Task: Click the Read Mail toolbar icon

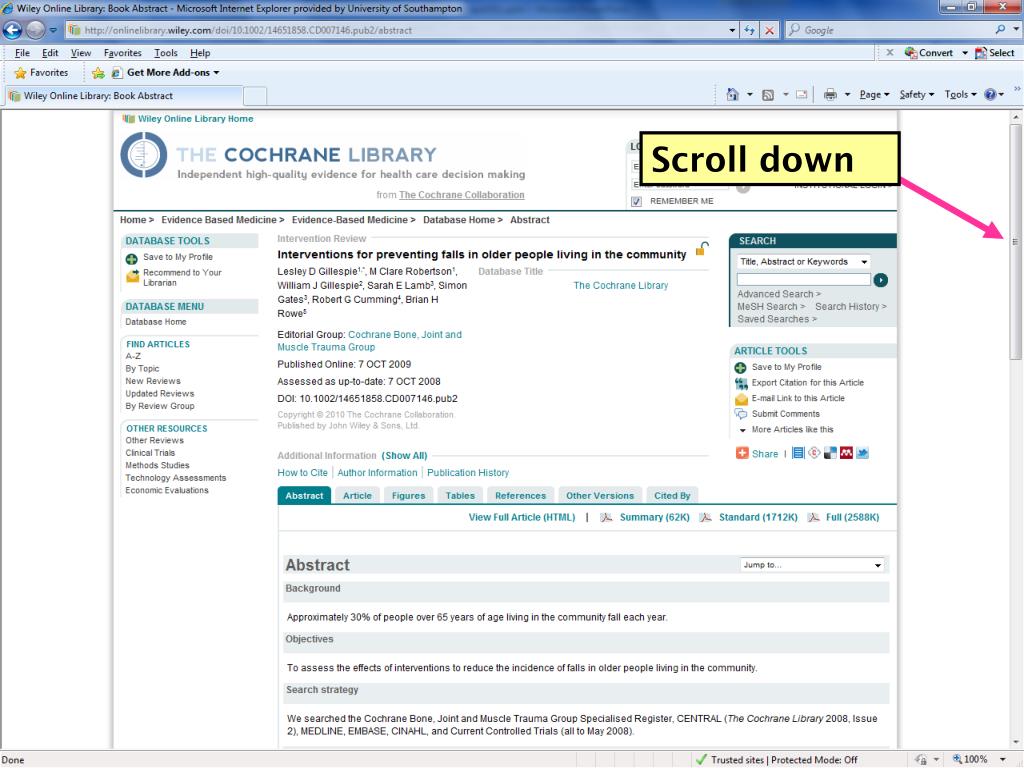Action: pyautogui.click(x=801, y=95)
